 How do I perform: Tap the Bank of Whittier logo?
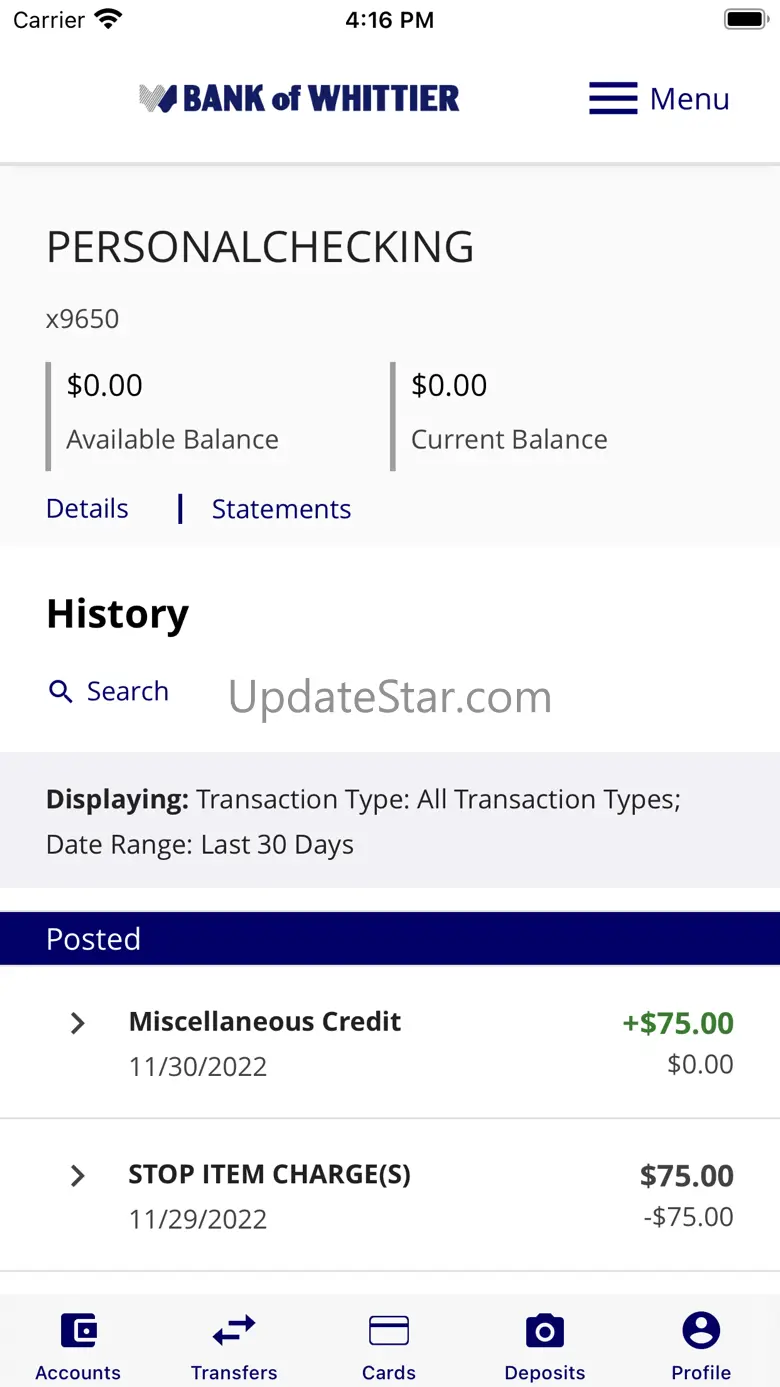299,98
